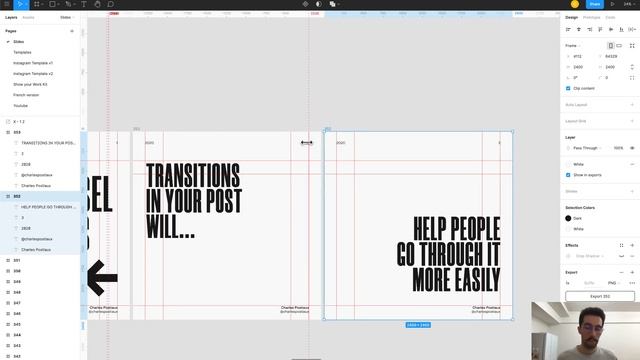Click the Export 352 button
The width and height of the screenshot is (640, 360).
pyautogui.click(x=600, y=296)
